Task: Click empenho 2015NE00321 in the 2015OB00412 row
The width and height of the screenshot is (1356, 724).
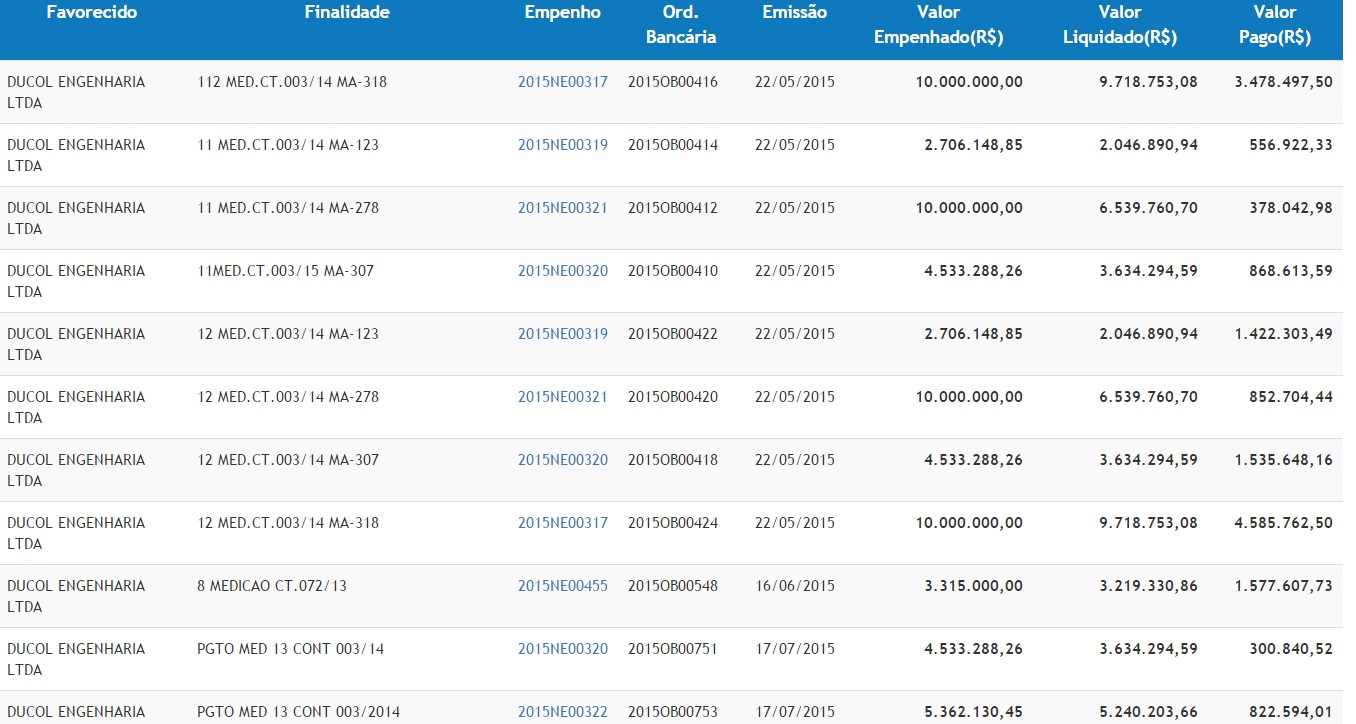Action: click(x=562, y=208)
